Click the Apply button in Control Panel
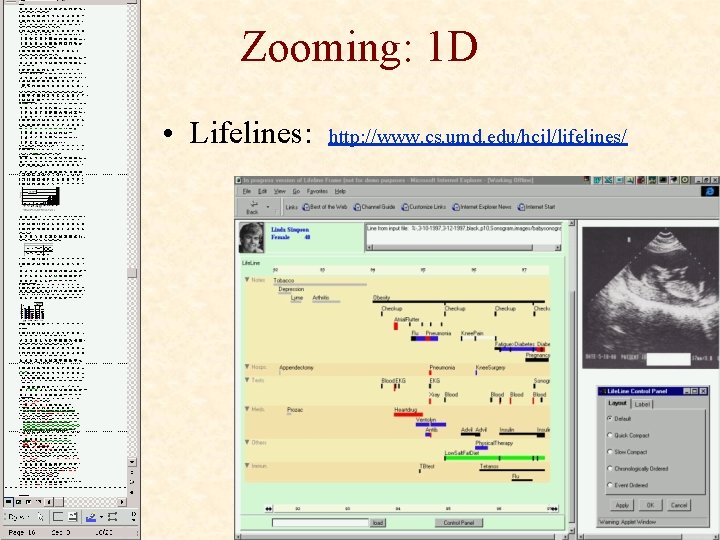This screenshot has height=540, width=720. click(622, 505)
